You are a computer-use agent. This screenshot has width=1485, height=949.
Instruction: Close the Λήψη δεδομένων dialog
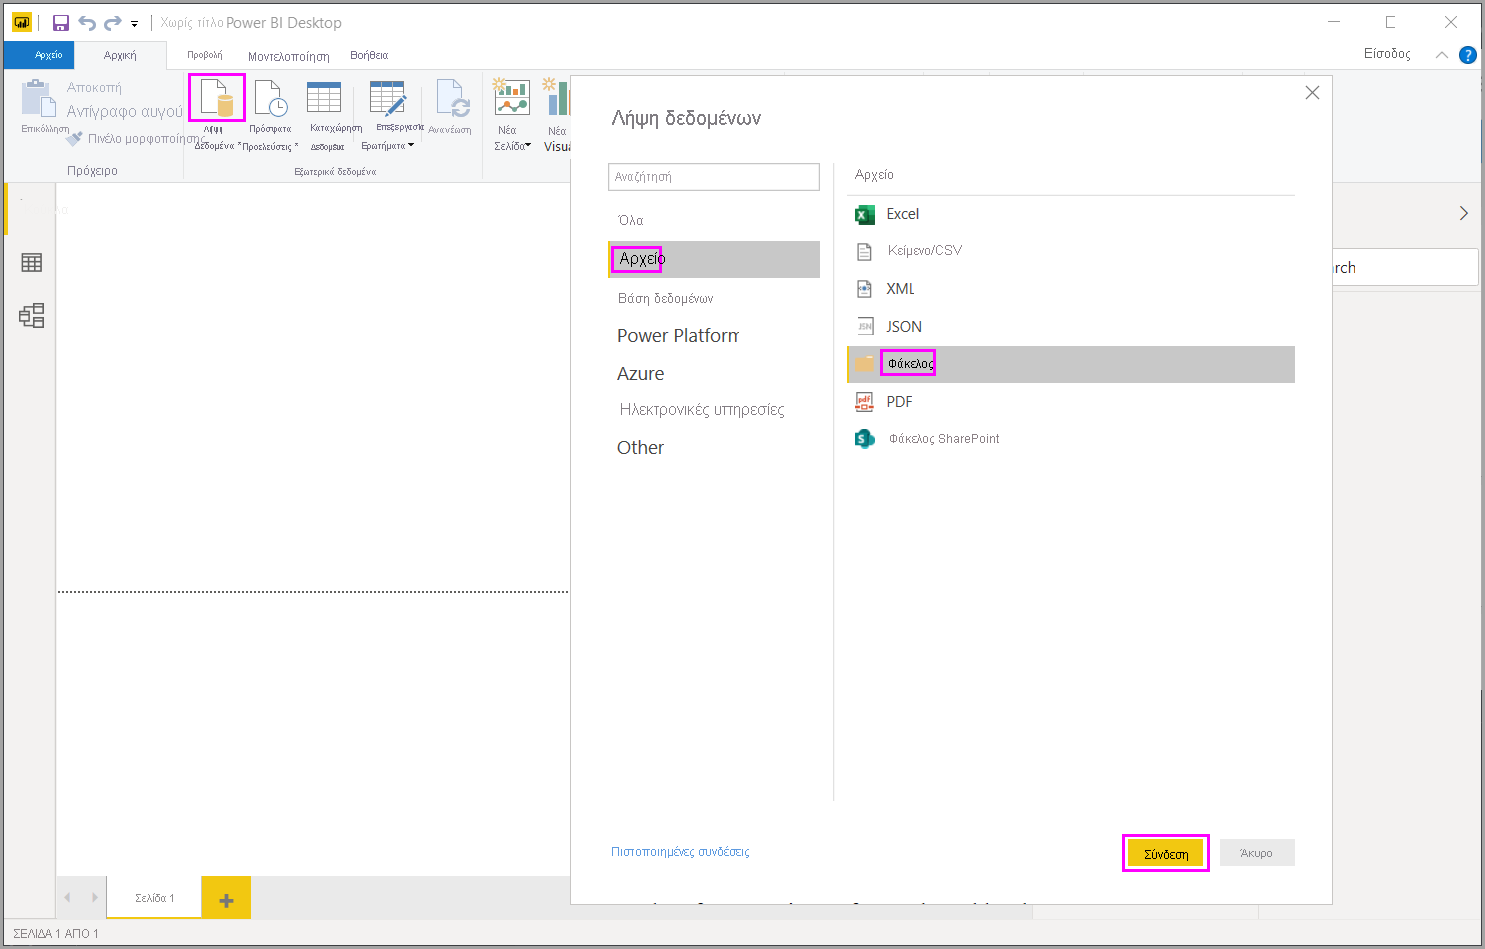click(1313, 93)
